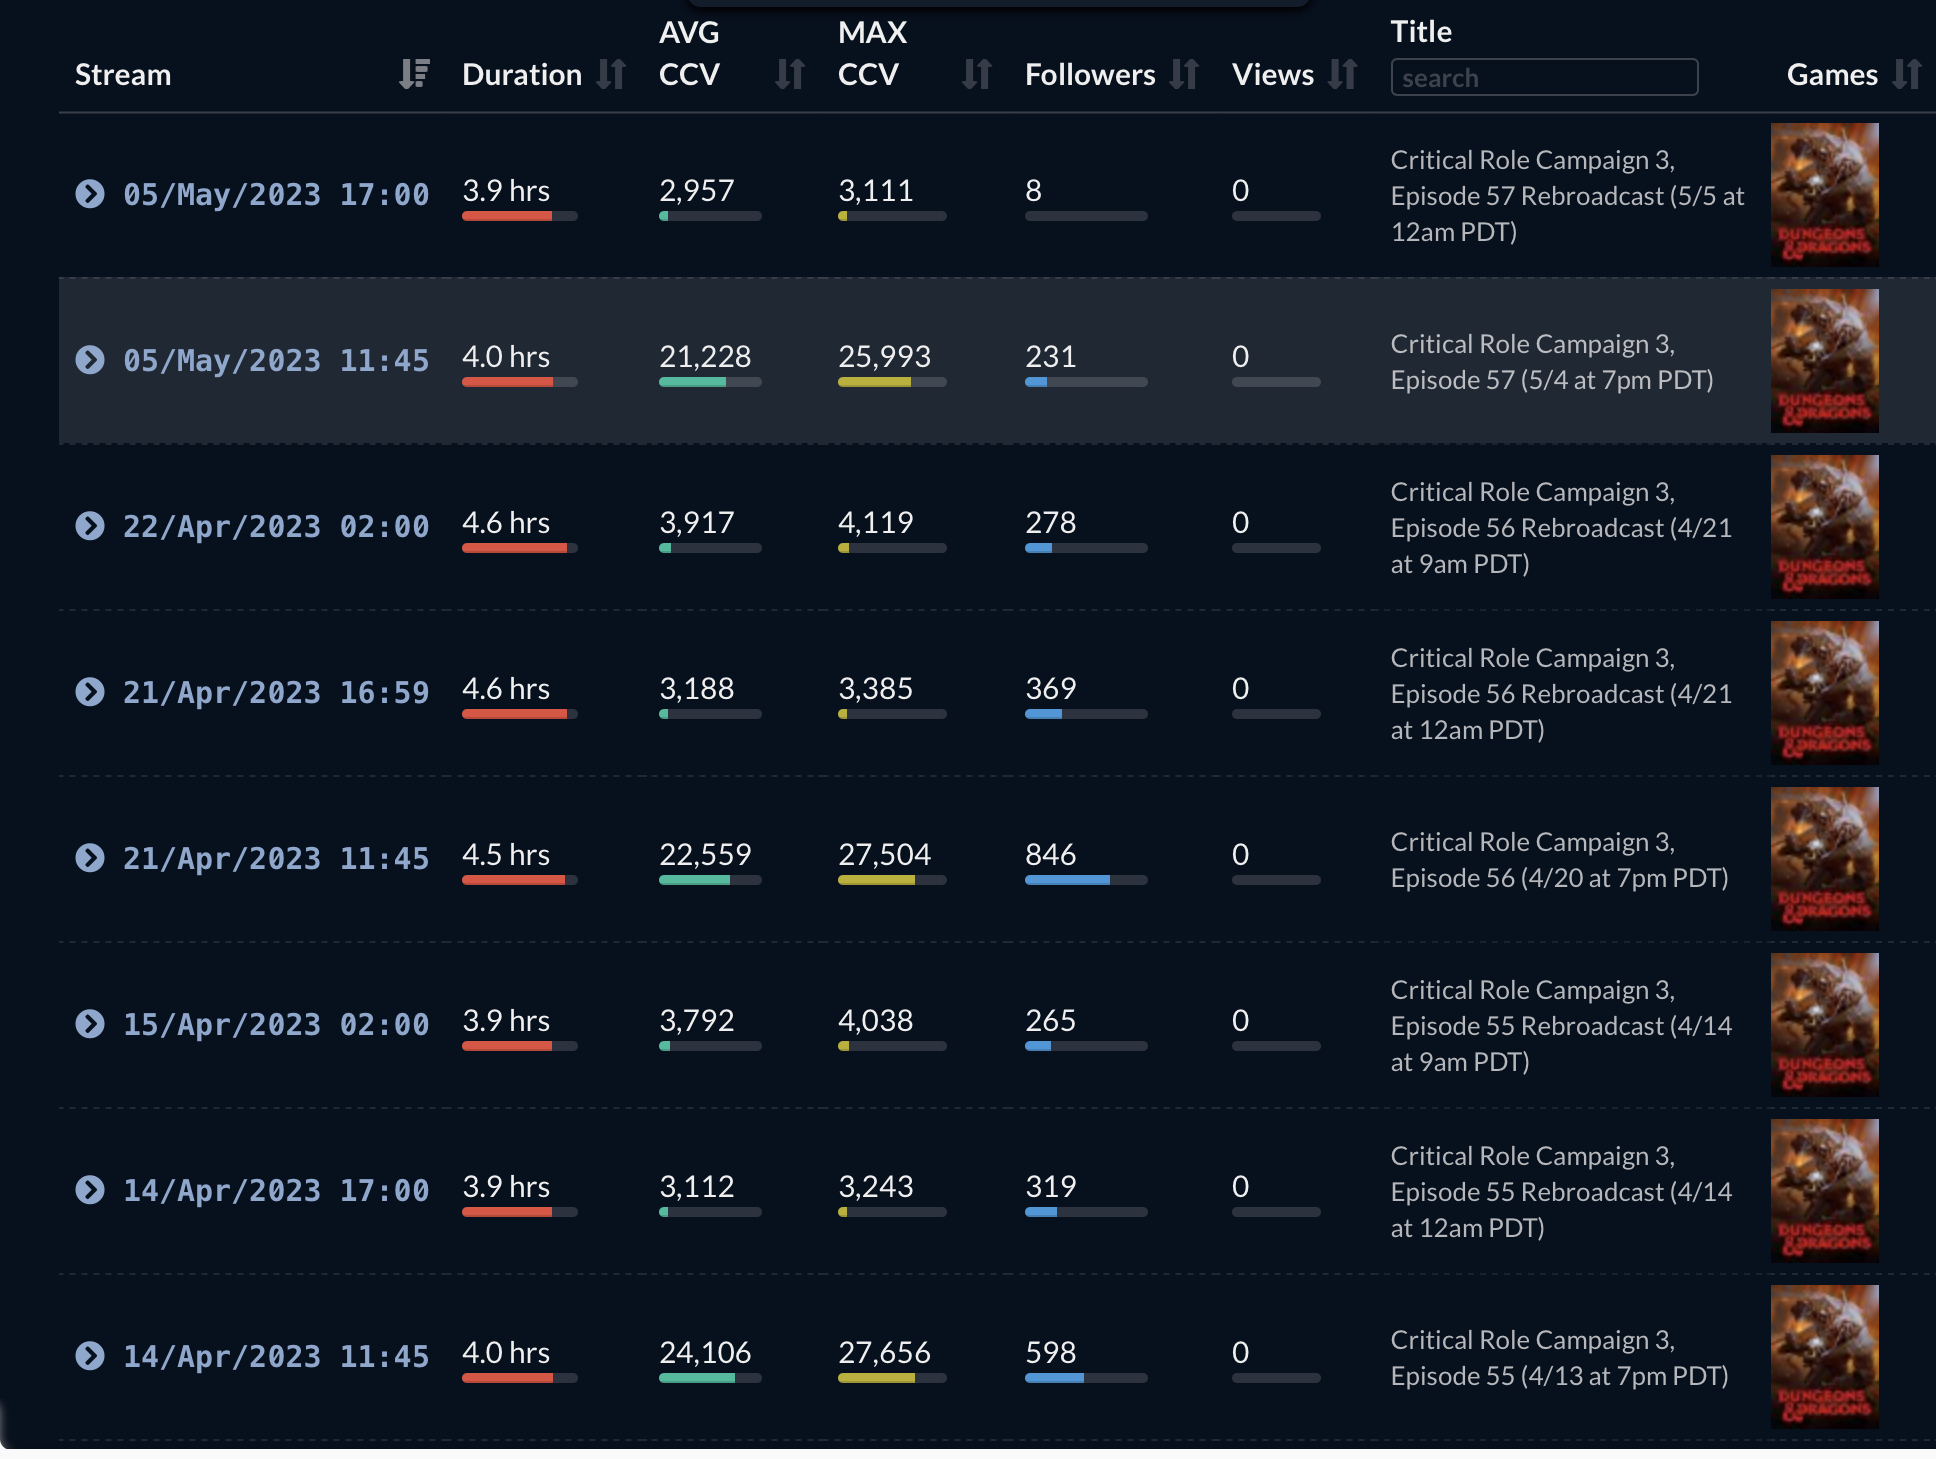This screenshot has width=1936, height=1459.
Task: Open stream link 21/Apr/2023 16:59
Action: pos(276,692)
